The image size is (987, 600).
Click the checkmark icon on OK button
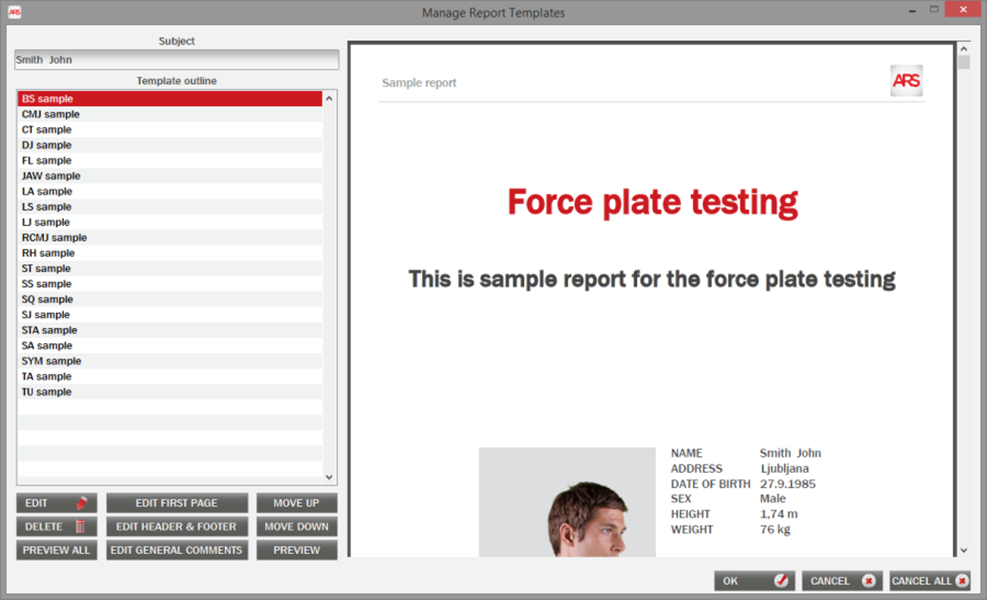pos(781,581)
